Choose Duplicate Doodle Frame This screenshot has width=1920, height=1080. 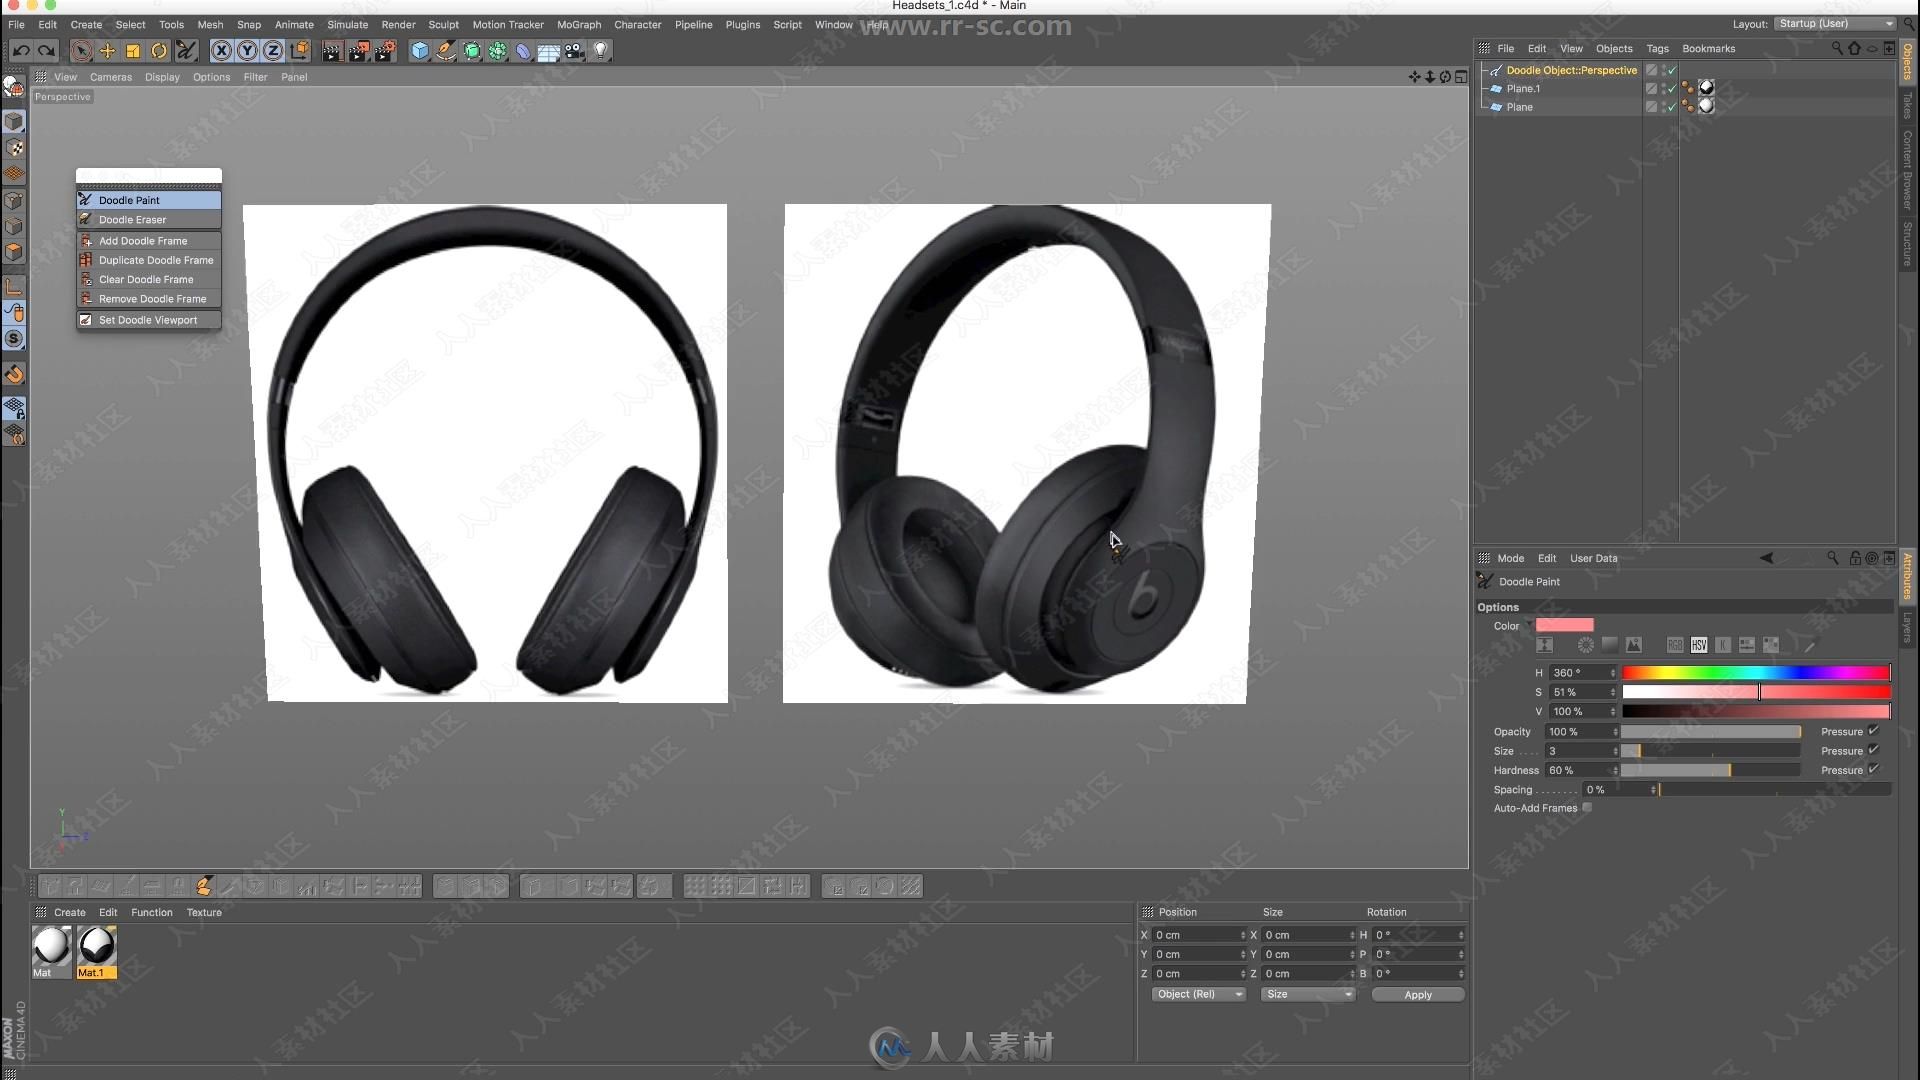coord(149,260)
